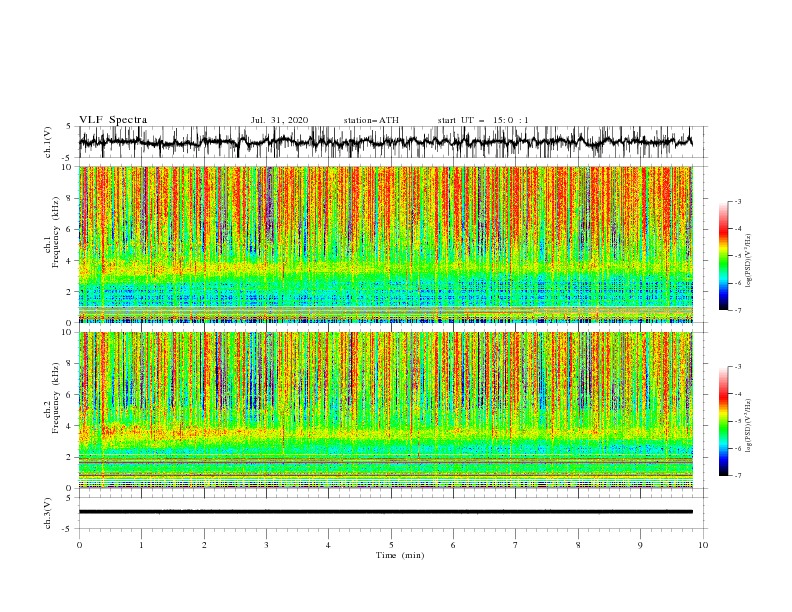
Task: Click the "log(PSD)(V²/Hz)" label of the upper color bar
Action: coord(748,261)
